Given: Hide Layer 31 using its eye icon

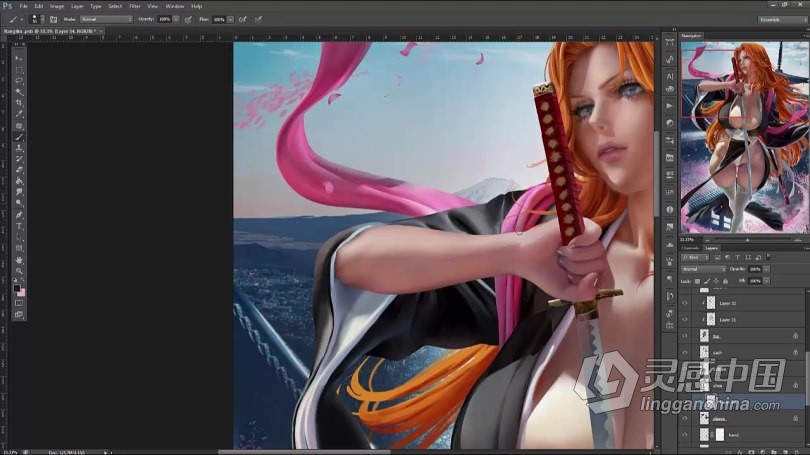Looking at the screenshot, I should pyautogui.click(x=685, y=320).
